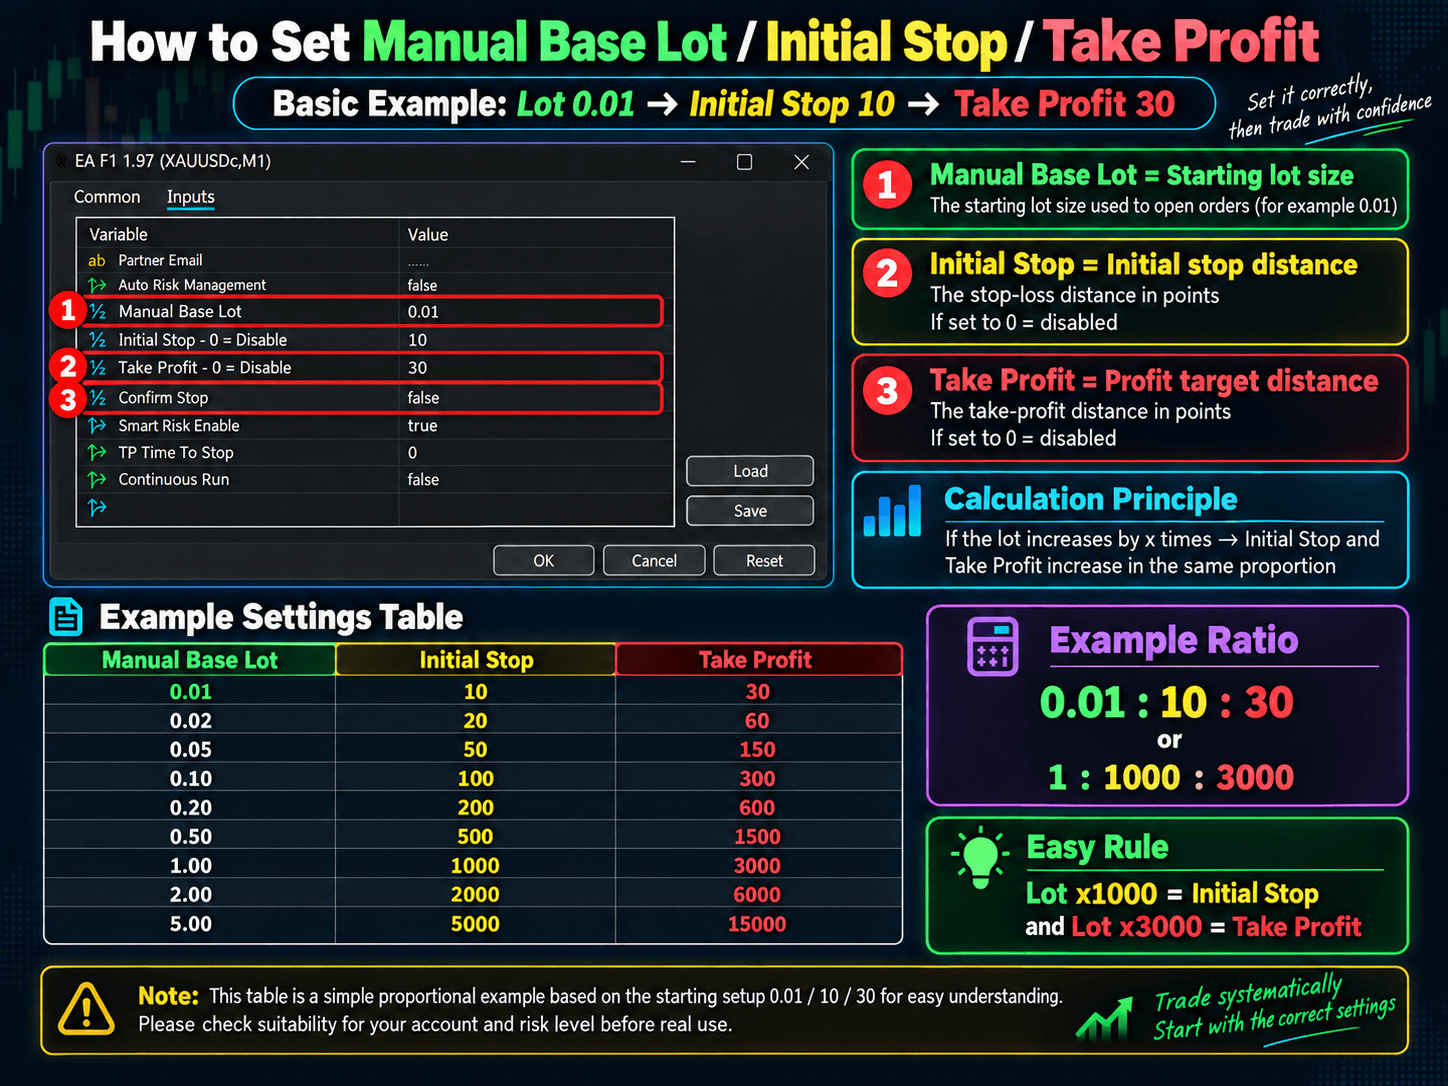Click the arrow icon beside TP Time To Stop

coord(97,453)
